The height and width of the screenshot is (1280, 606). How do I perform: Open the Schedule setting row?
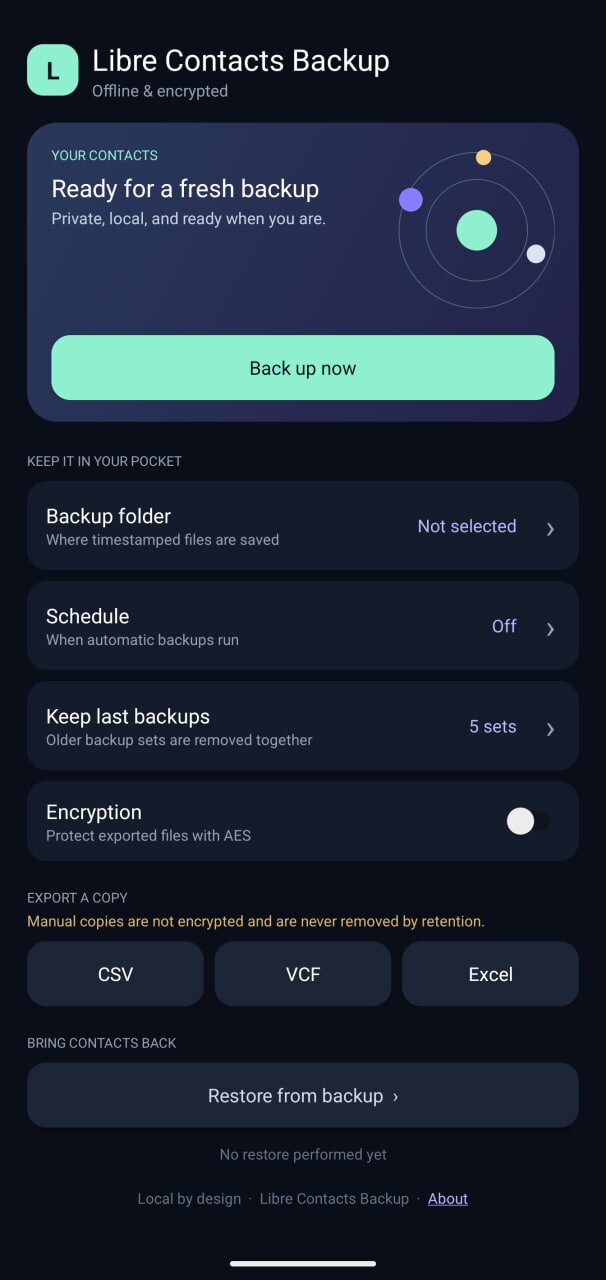tap(303, 626)
